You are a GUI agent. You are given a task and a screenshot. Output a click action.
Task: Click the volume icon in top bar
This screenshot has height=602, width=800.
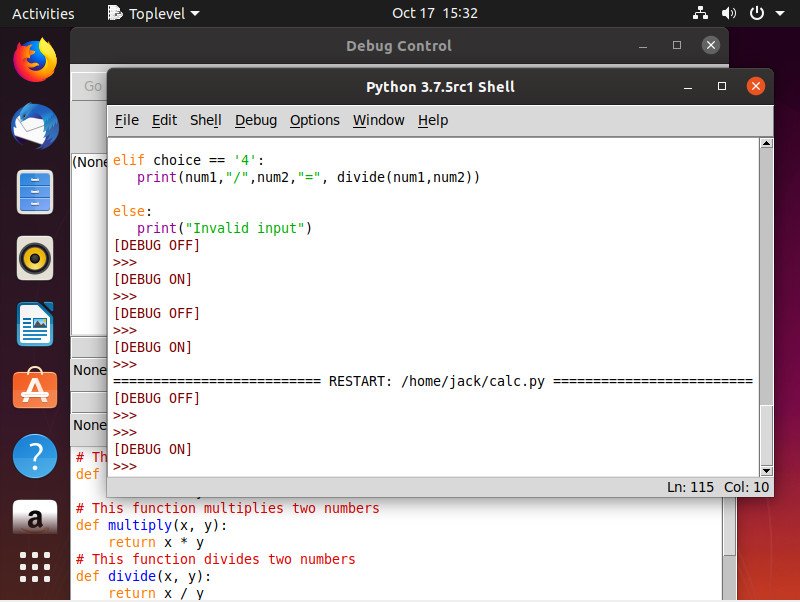point(729,13)
